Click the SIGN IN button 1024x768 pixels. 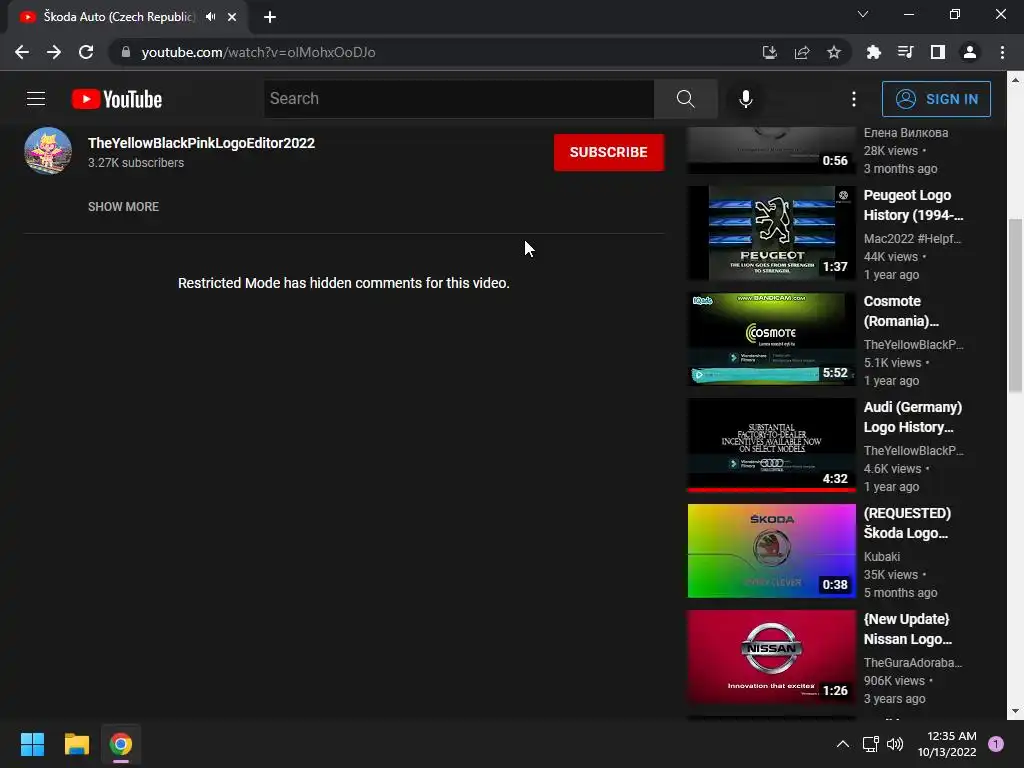[x=936, y=99]
